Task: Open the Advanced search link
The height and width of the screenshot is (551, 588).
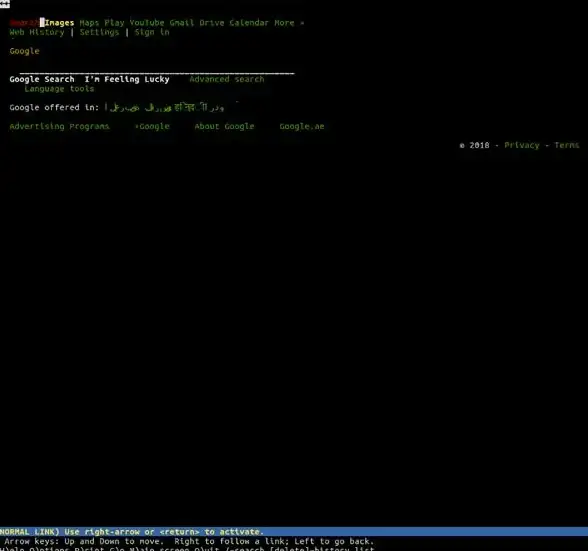Action: click(227, 80)
